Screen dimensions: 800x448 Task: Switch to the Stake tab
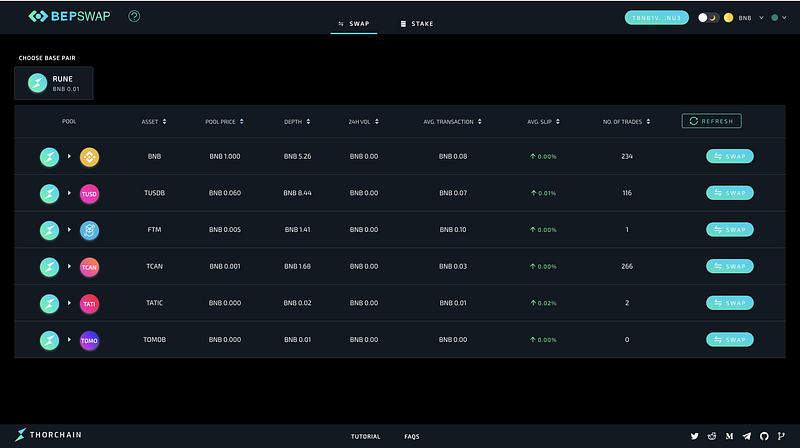(x=417, y=23)
